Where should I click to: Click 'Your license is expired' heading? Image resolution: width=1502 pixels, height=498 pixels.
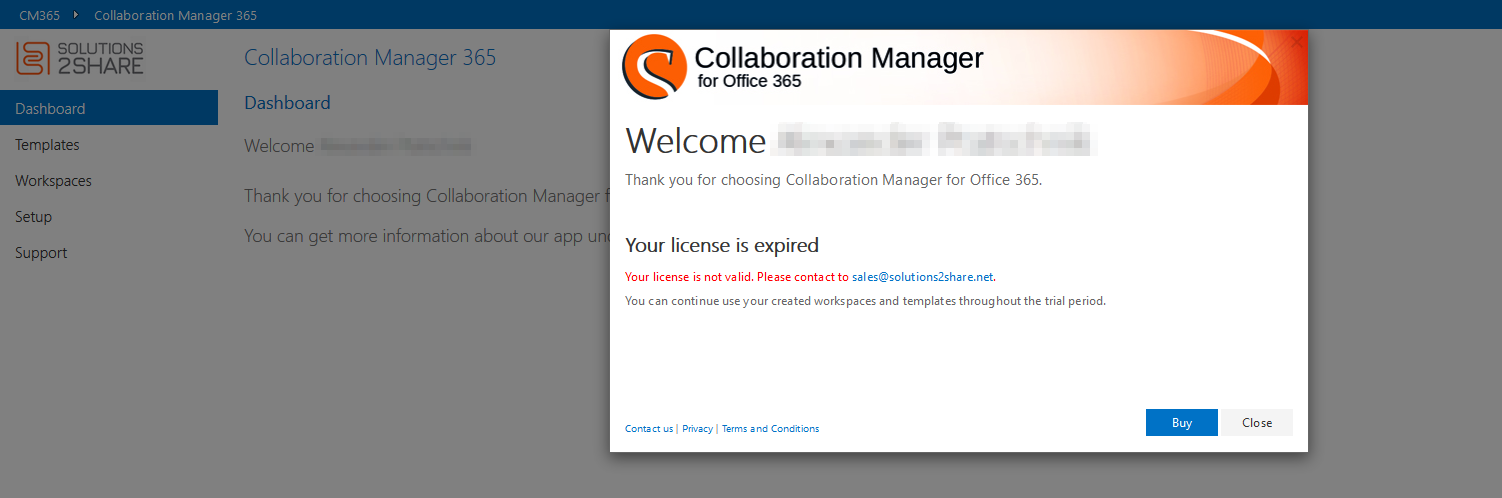coord(722,245)
